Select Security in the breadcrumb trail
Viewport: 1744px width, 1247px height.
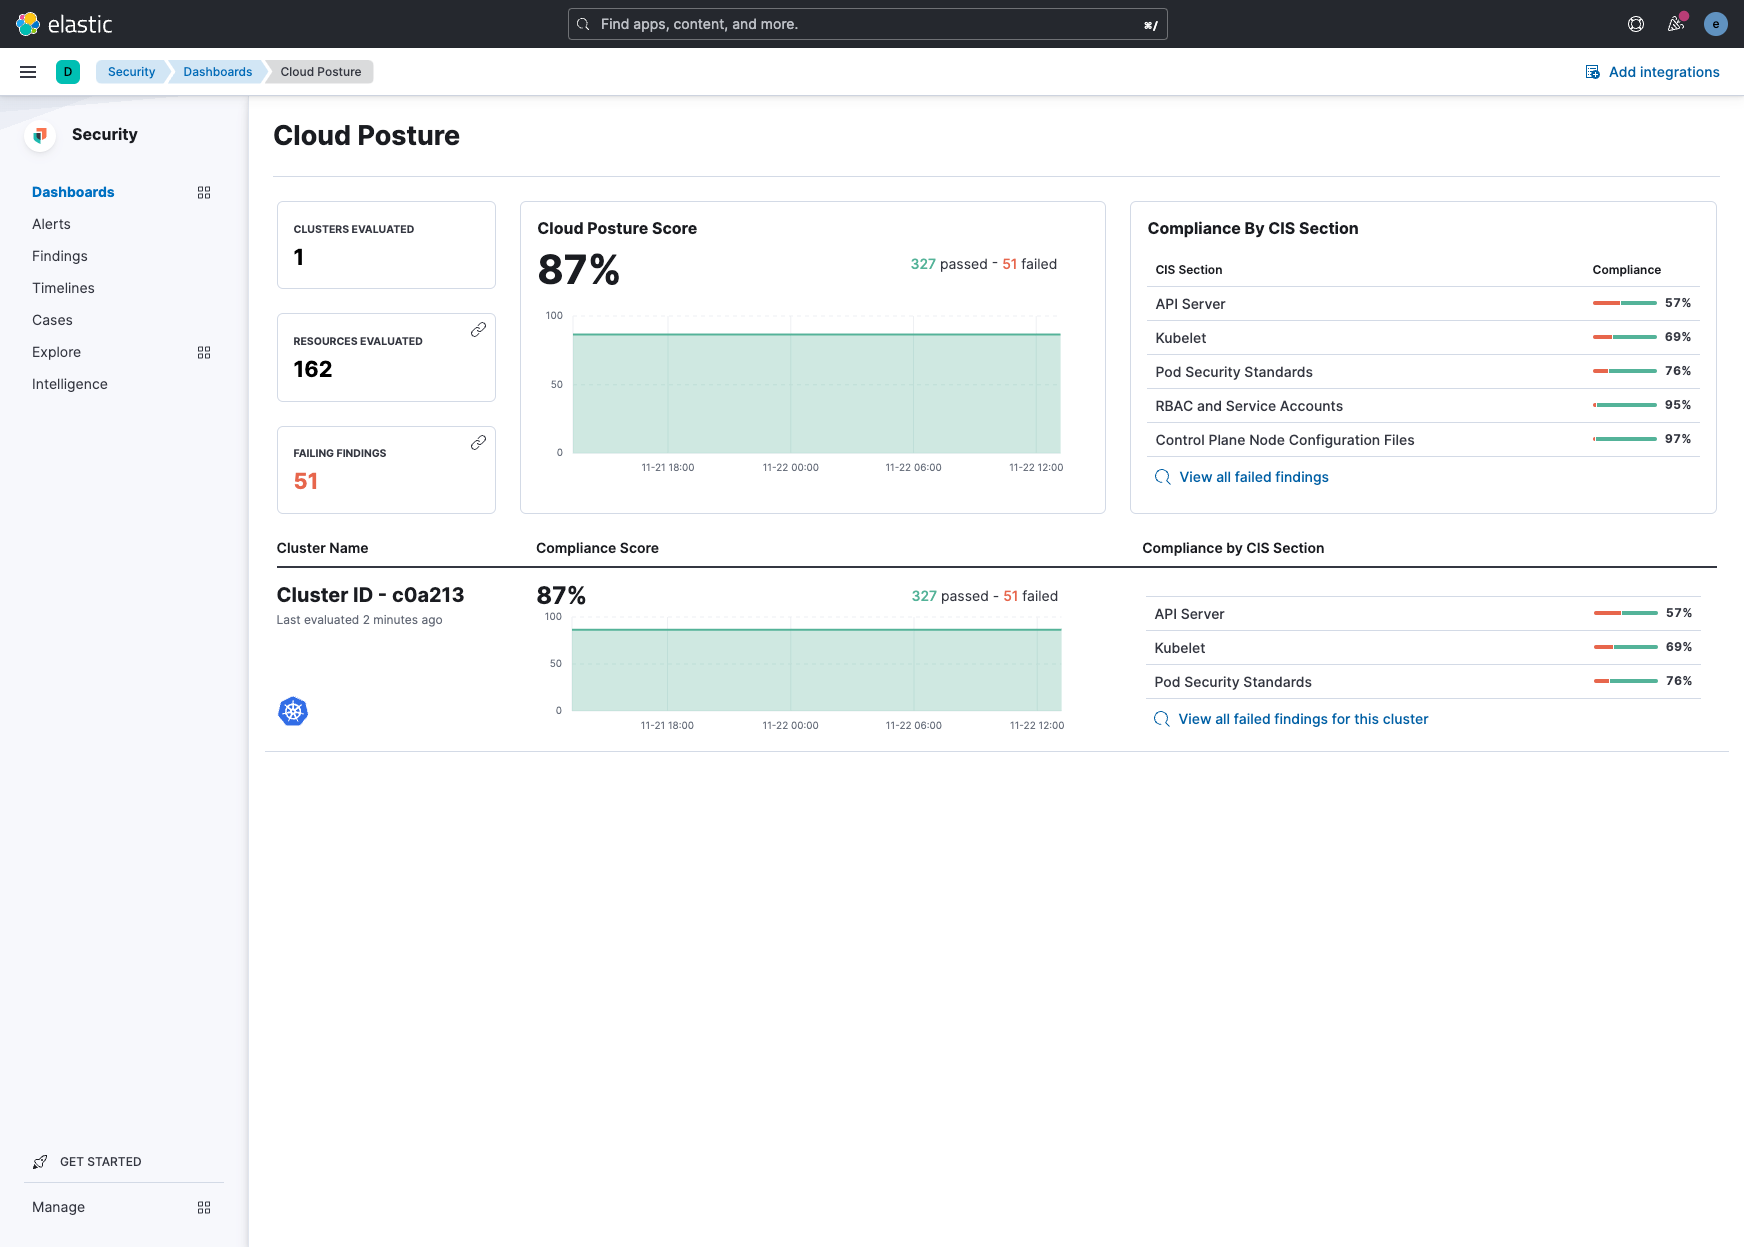click(130, 71)
